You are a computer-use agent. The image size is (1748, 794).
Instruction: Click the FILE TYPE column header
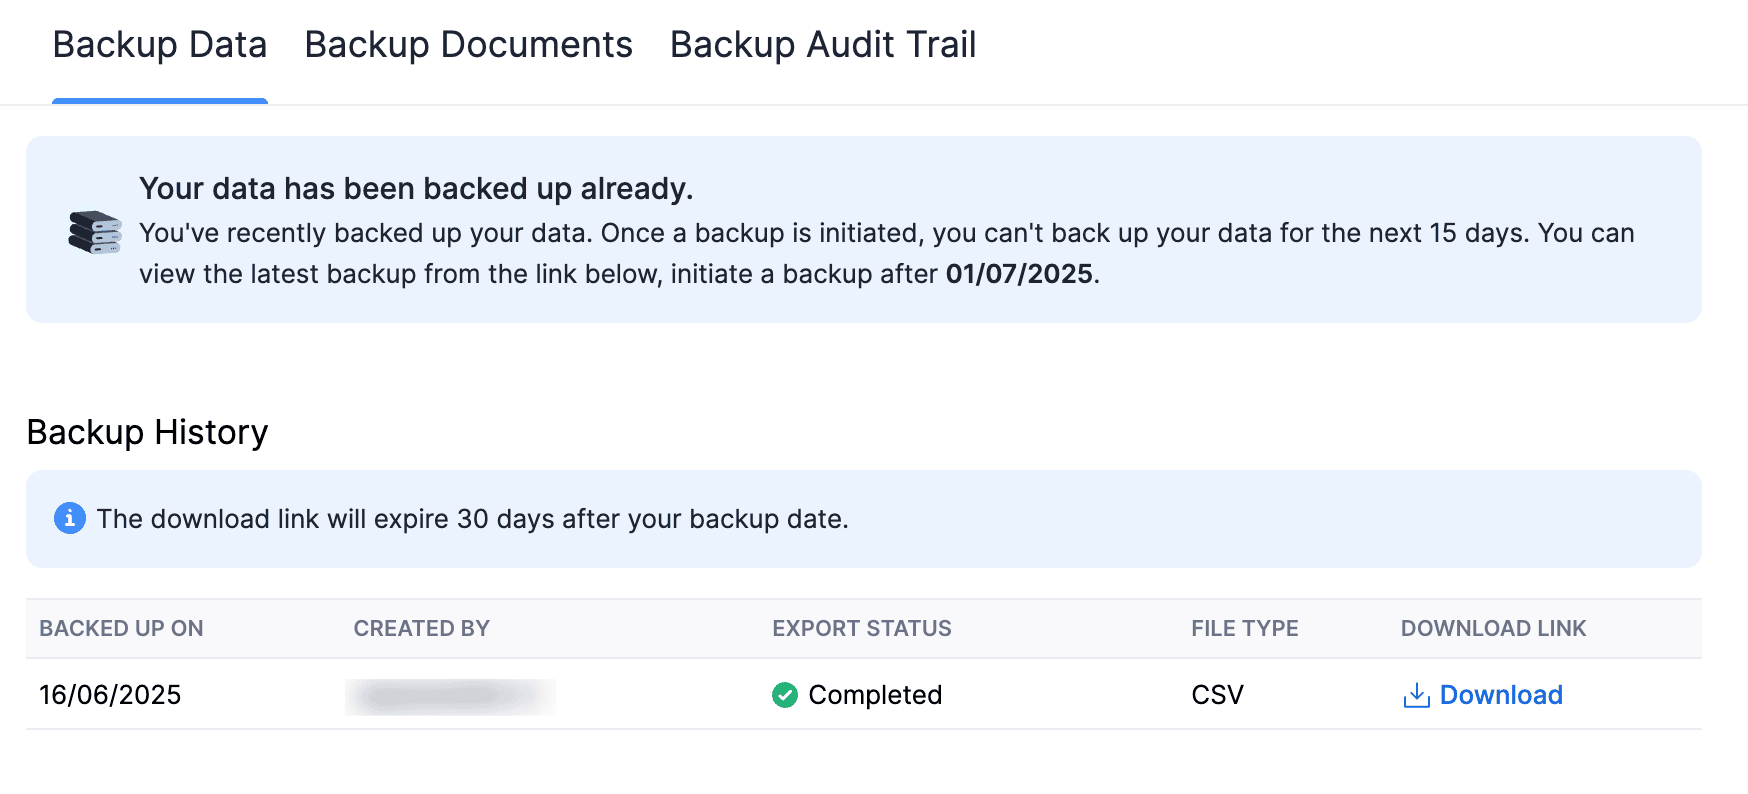(1244, 628)
